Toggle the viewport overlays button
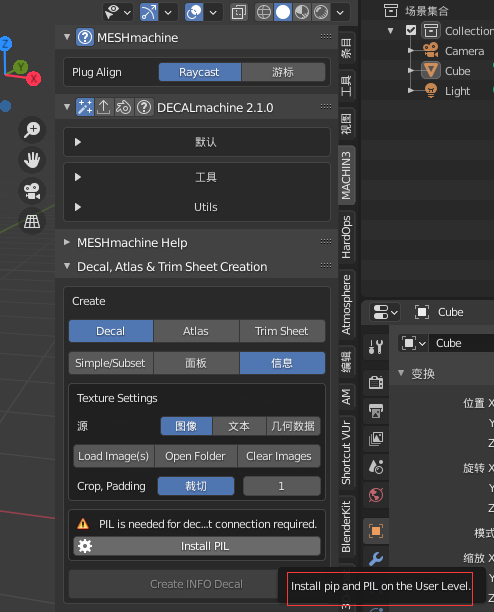The height and width of the screenshot is (612, 494). [194, 12]
